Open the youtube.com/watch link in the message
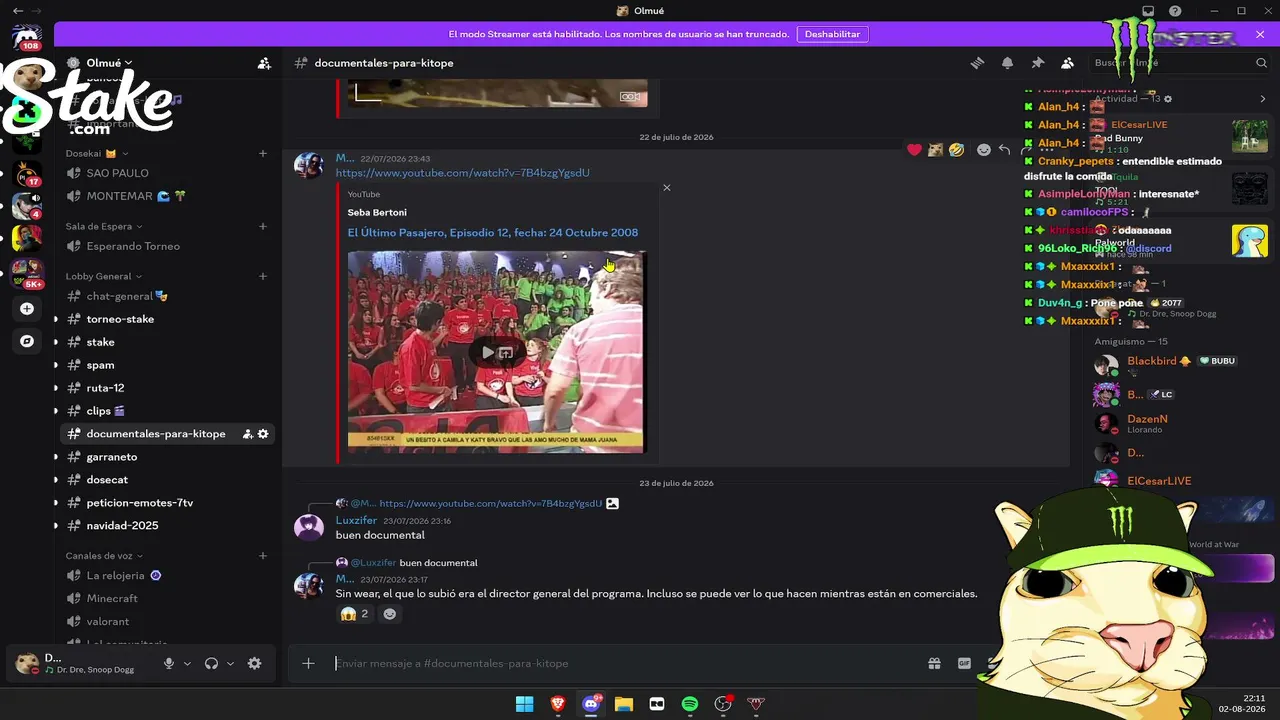This screenshot has width=1280, height=720. tap(462, 173)
